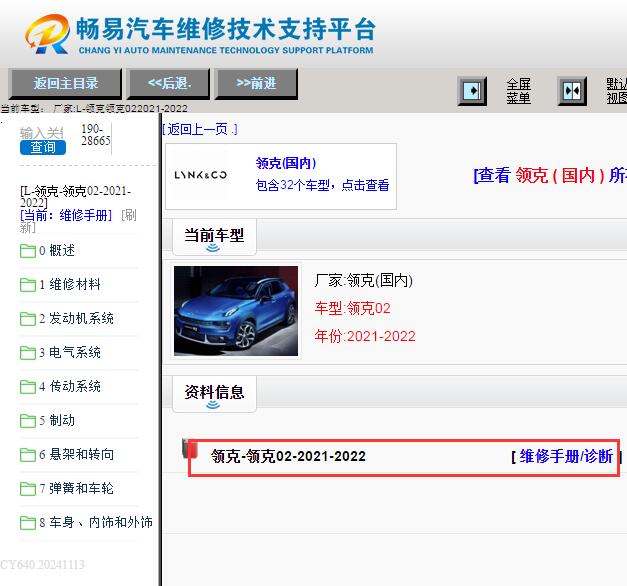Click the full-screen menu arrow icon

click(x=472, y=91)
